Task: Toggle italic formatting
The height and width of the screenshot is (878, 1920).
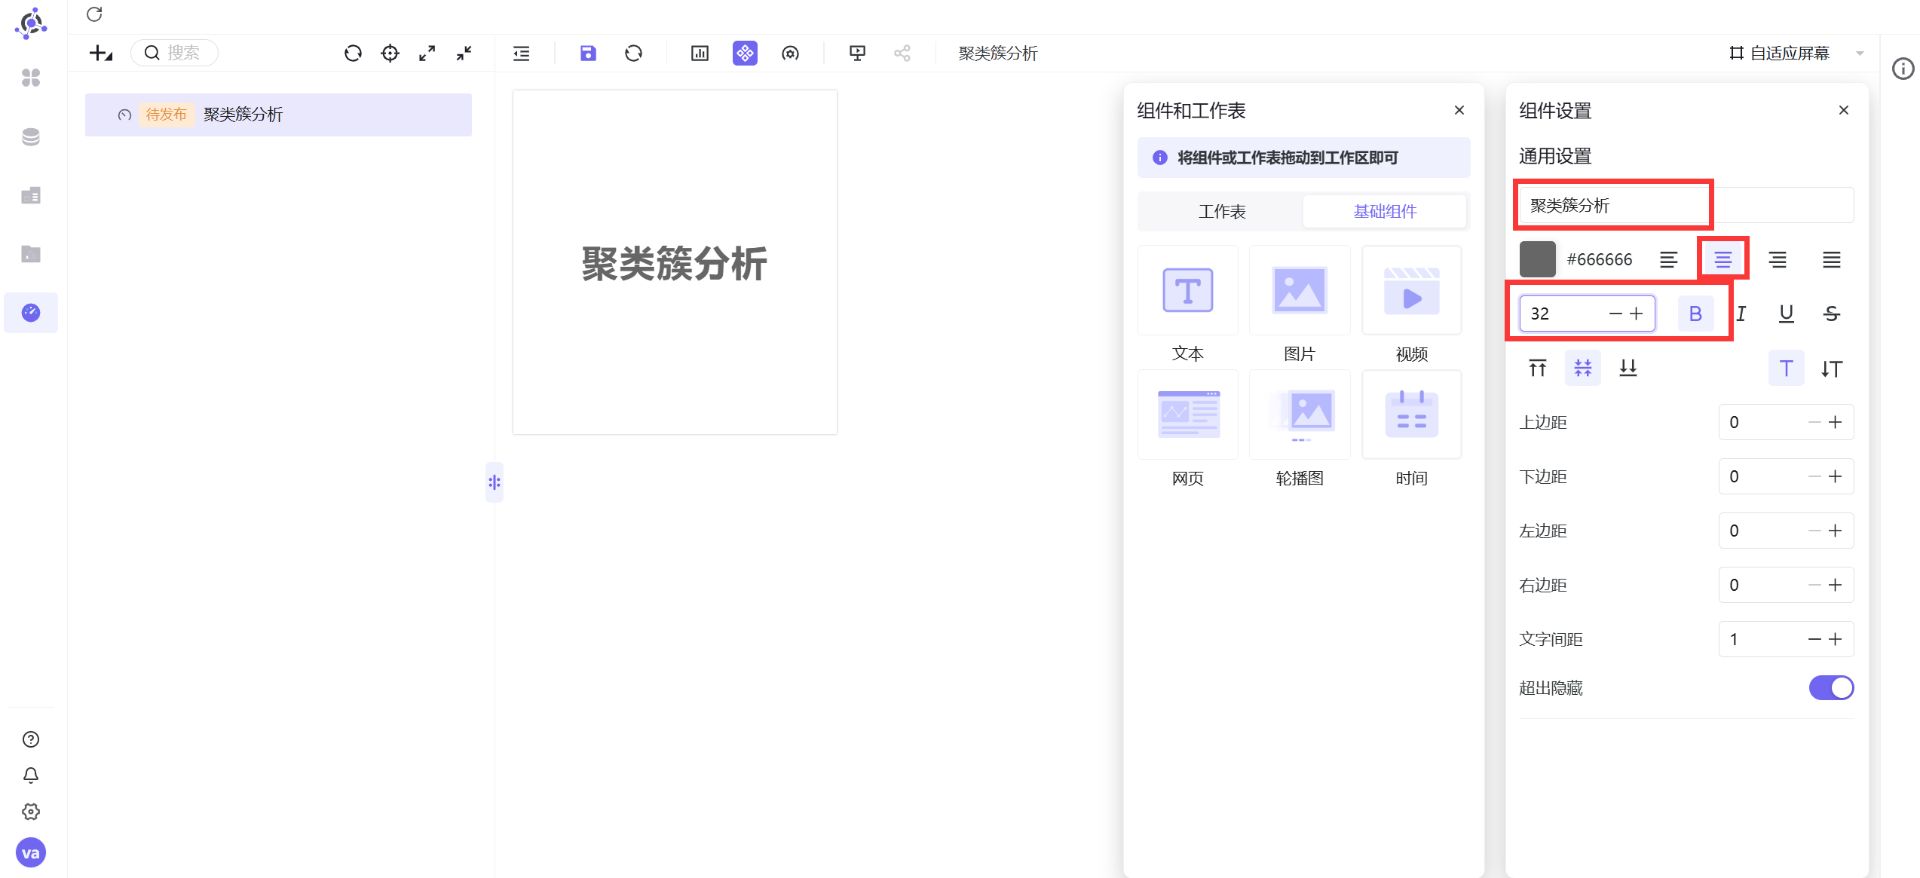Action: point(1741,314)
